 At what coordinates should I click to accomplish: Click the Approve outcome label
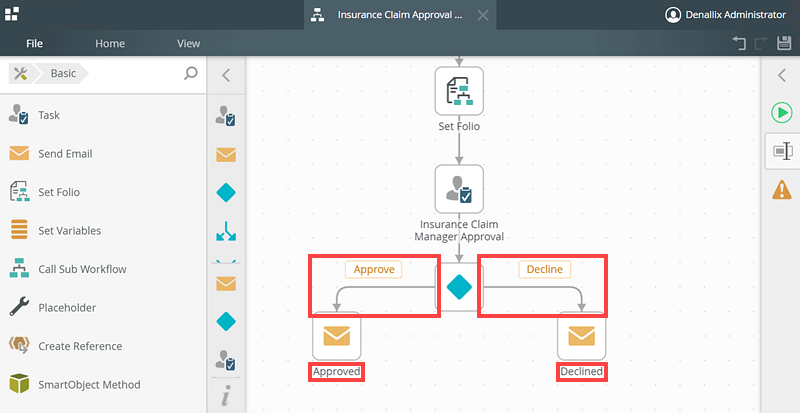pos(374,270)
